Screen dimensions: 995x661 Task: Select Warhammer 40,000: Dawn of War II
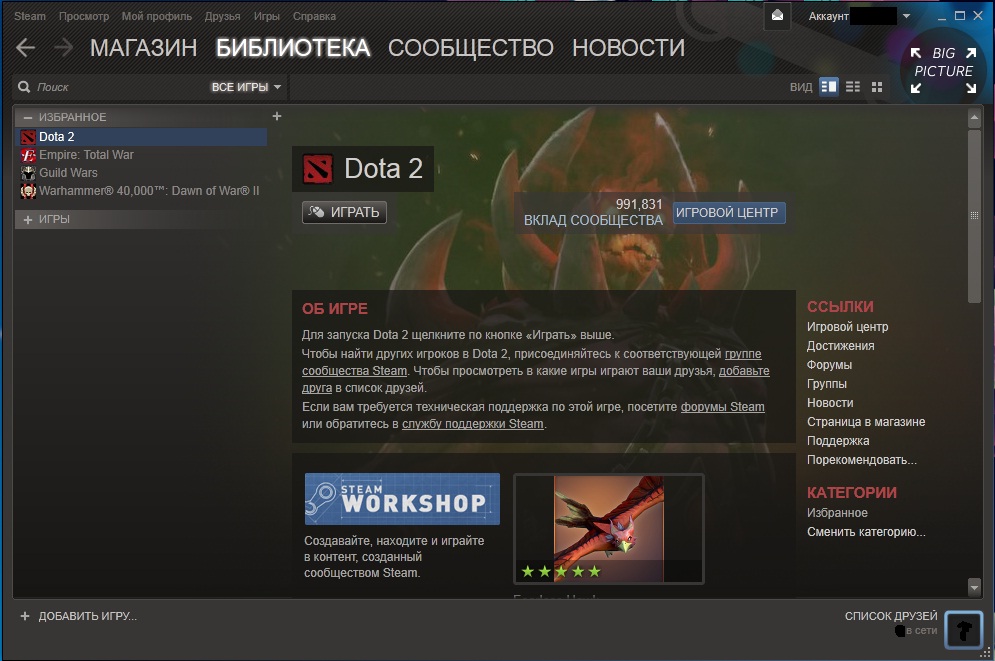pos(141,190)
